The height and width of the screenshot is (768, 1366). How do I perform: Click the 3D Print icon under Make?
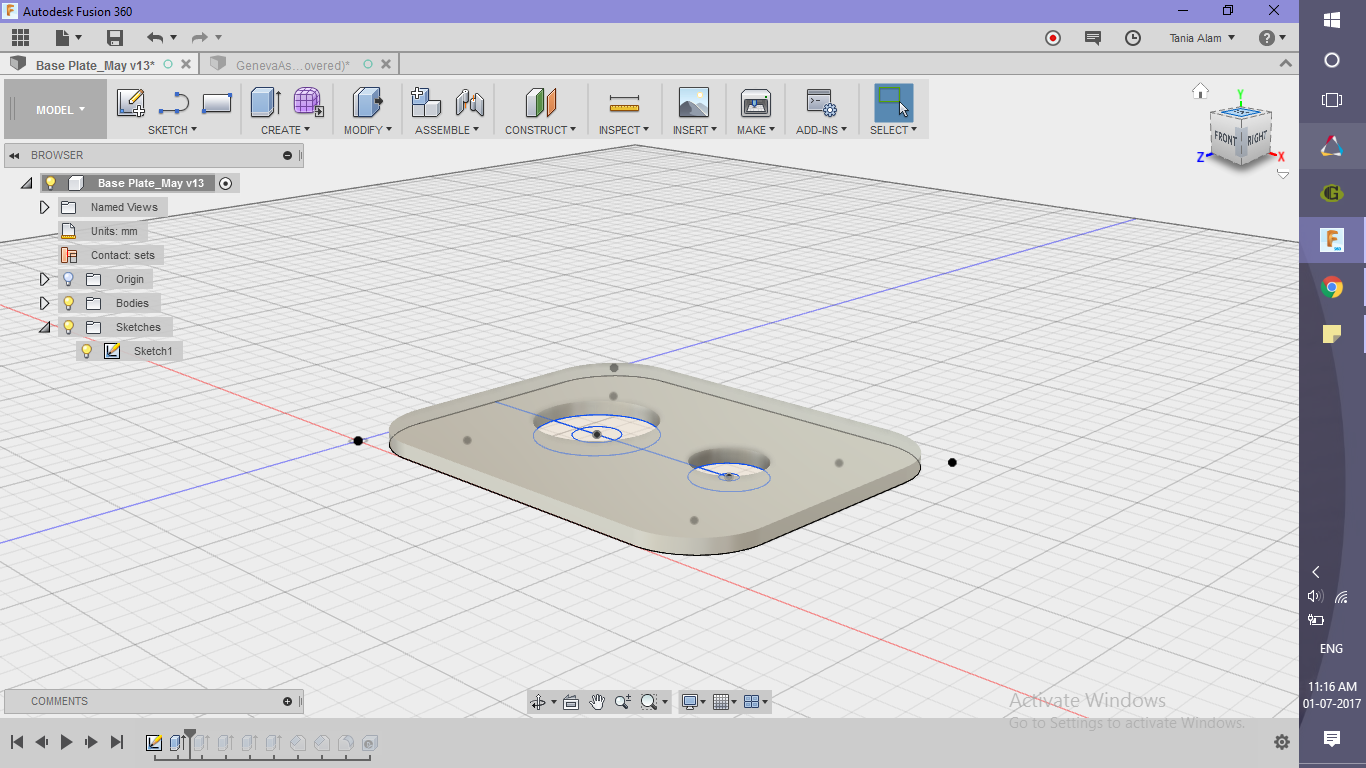(755, 103)
